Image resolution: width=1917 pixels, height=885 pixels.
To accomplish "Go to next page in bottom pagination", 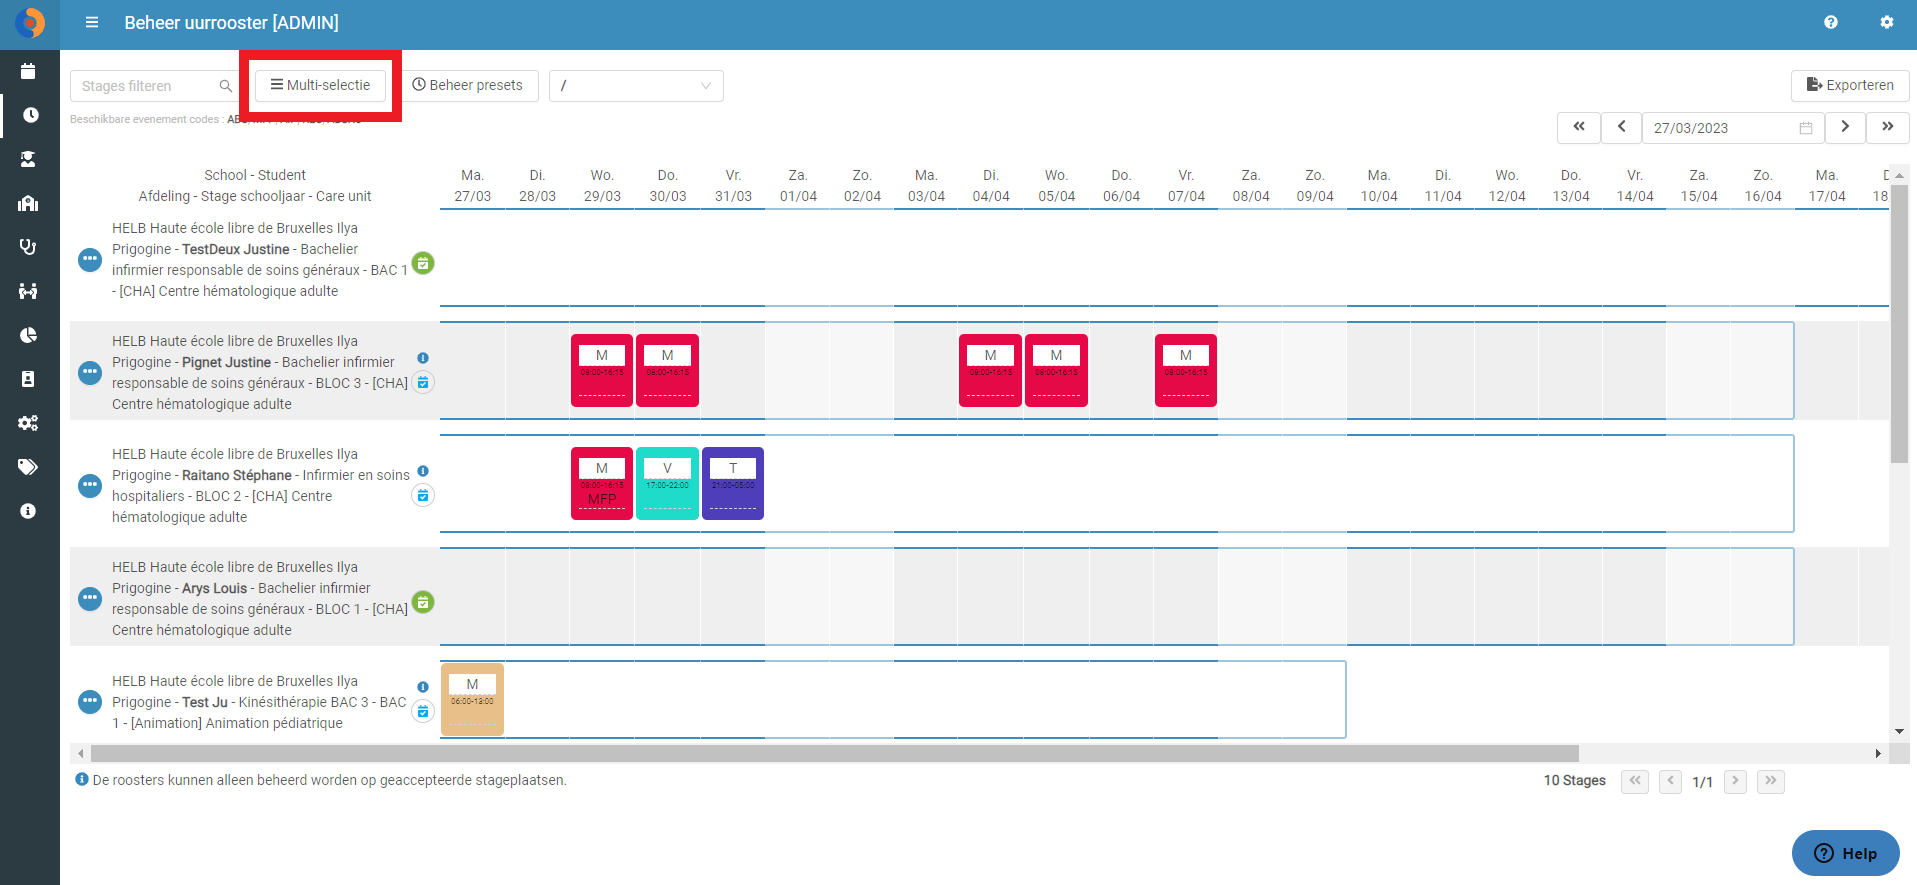I will coord(1735,781).
